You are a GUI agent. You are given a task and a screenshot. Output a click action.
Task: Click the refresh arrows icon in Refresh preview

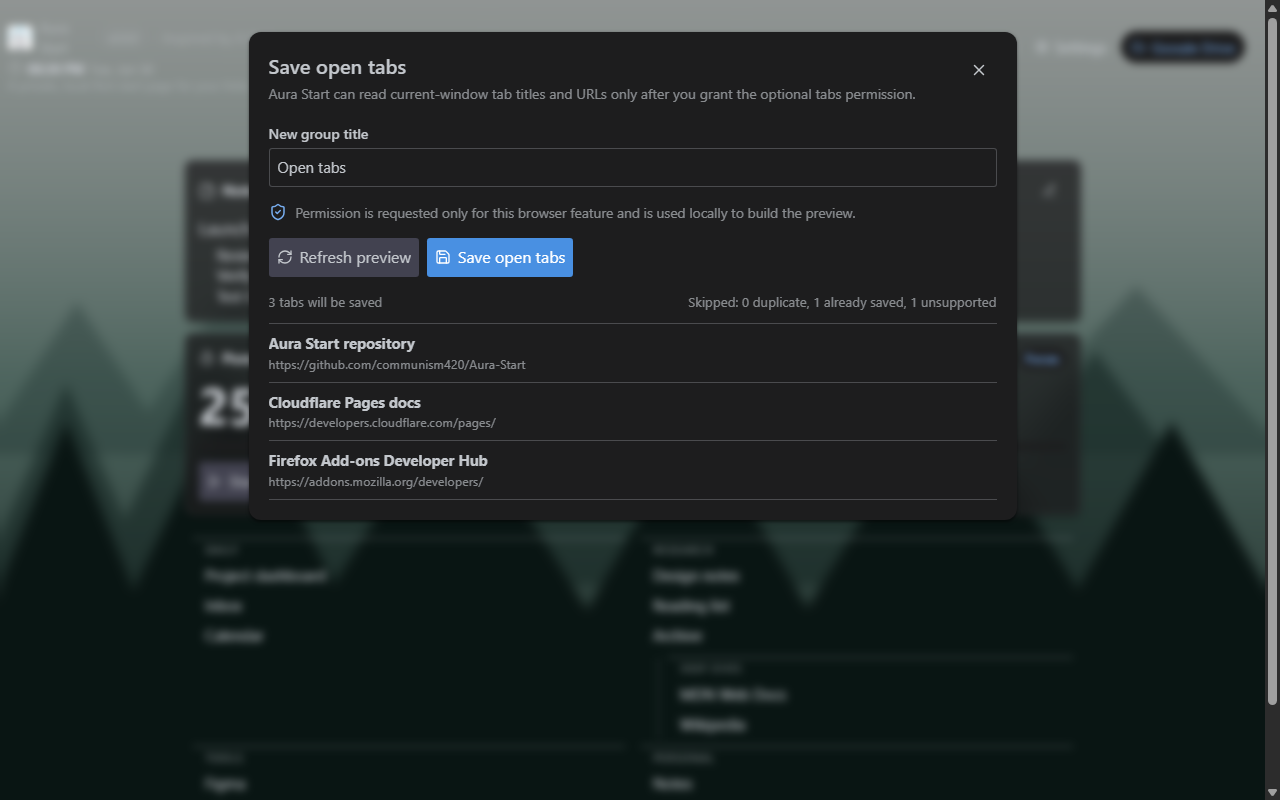point(285,257)
